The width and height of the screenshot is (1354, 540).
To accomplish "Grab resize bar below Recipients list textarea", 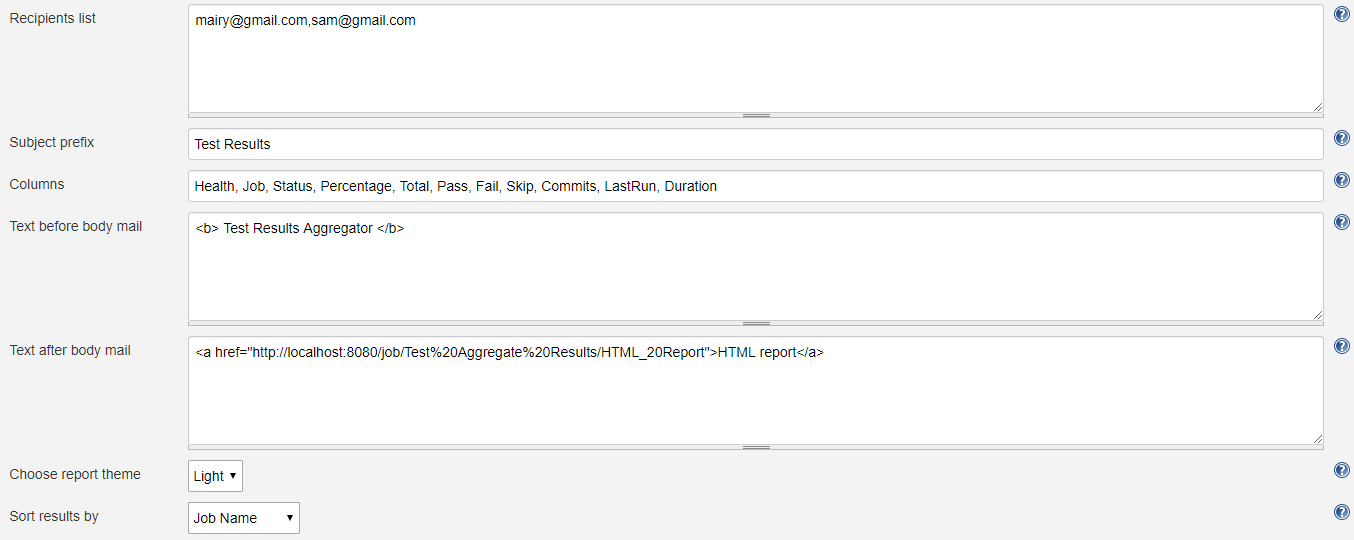I will [756, 116].
